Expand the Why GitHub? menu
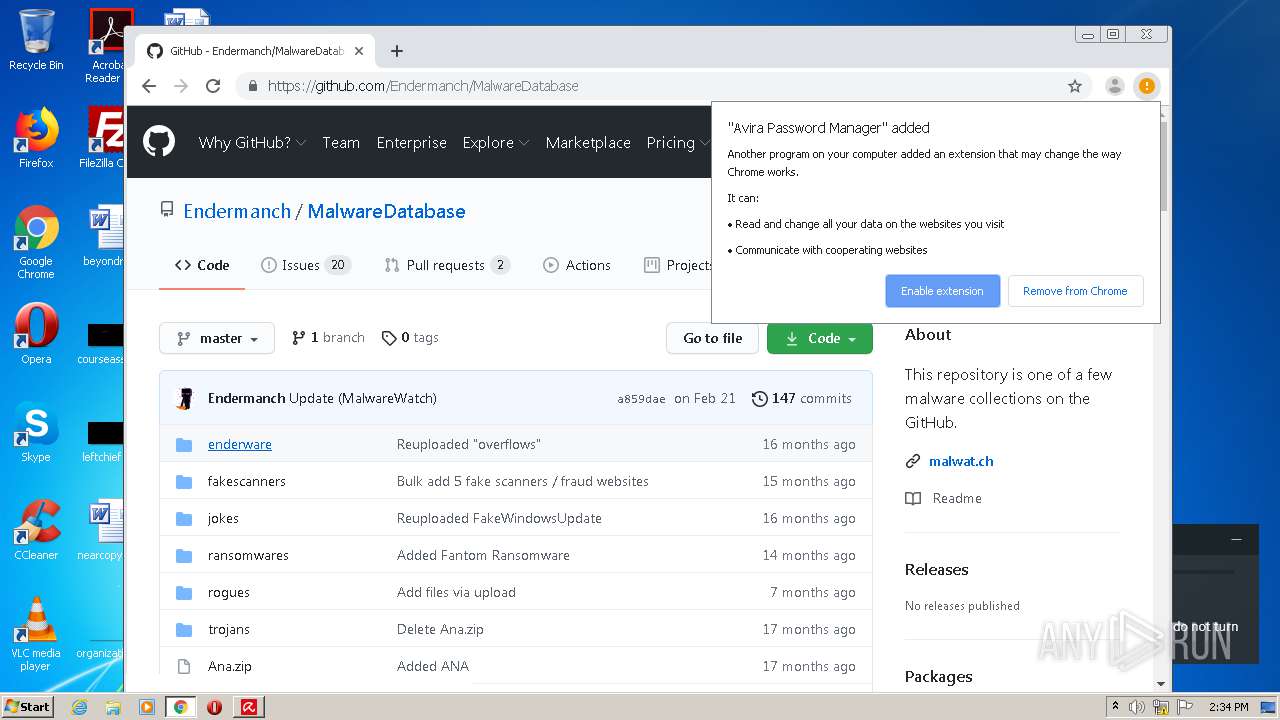 [252, 142]
